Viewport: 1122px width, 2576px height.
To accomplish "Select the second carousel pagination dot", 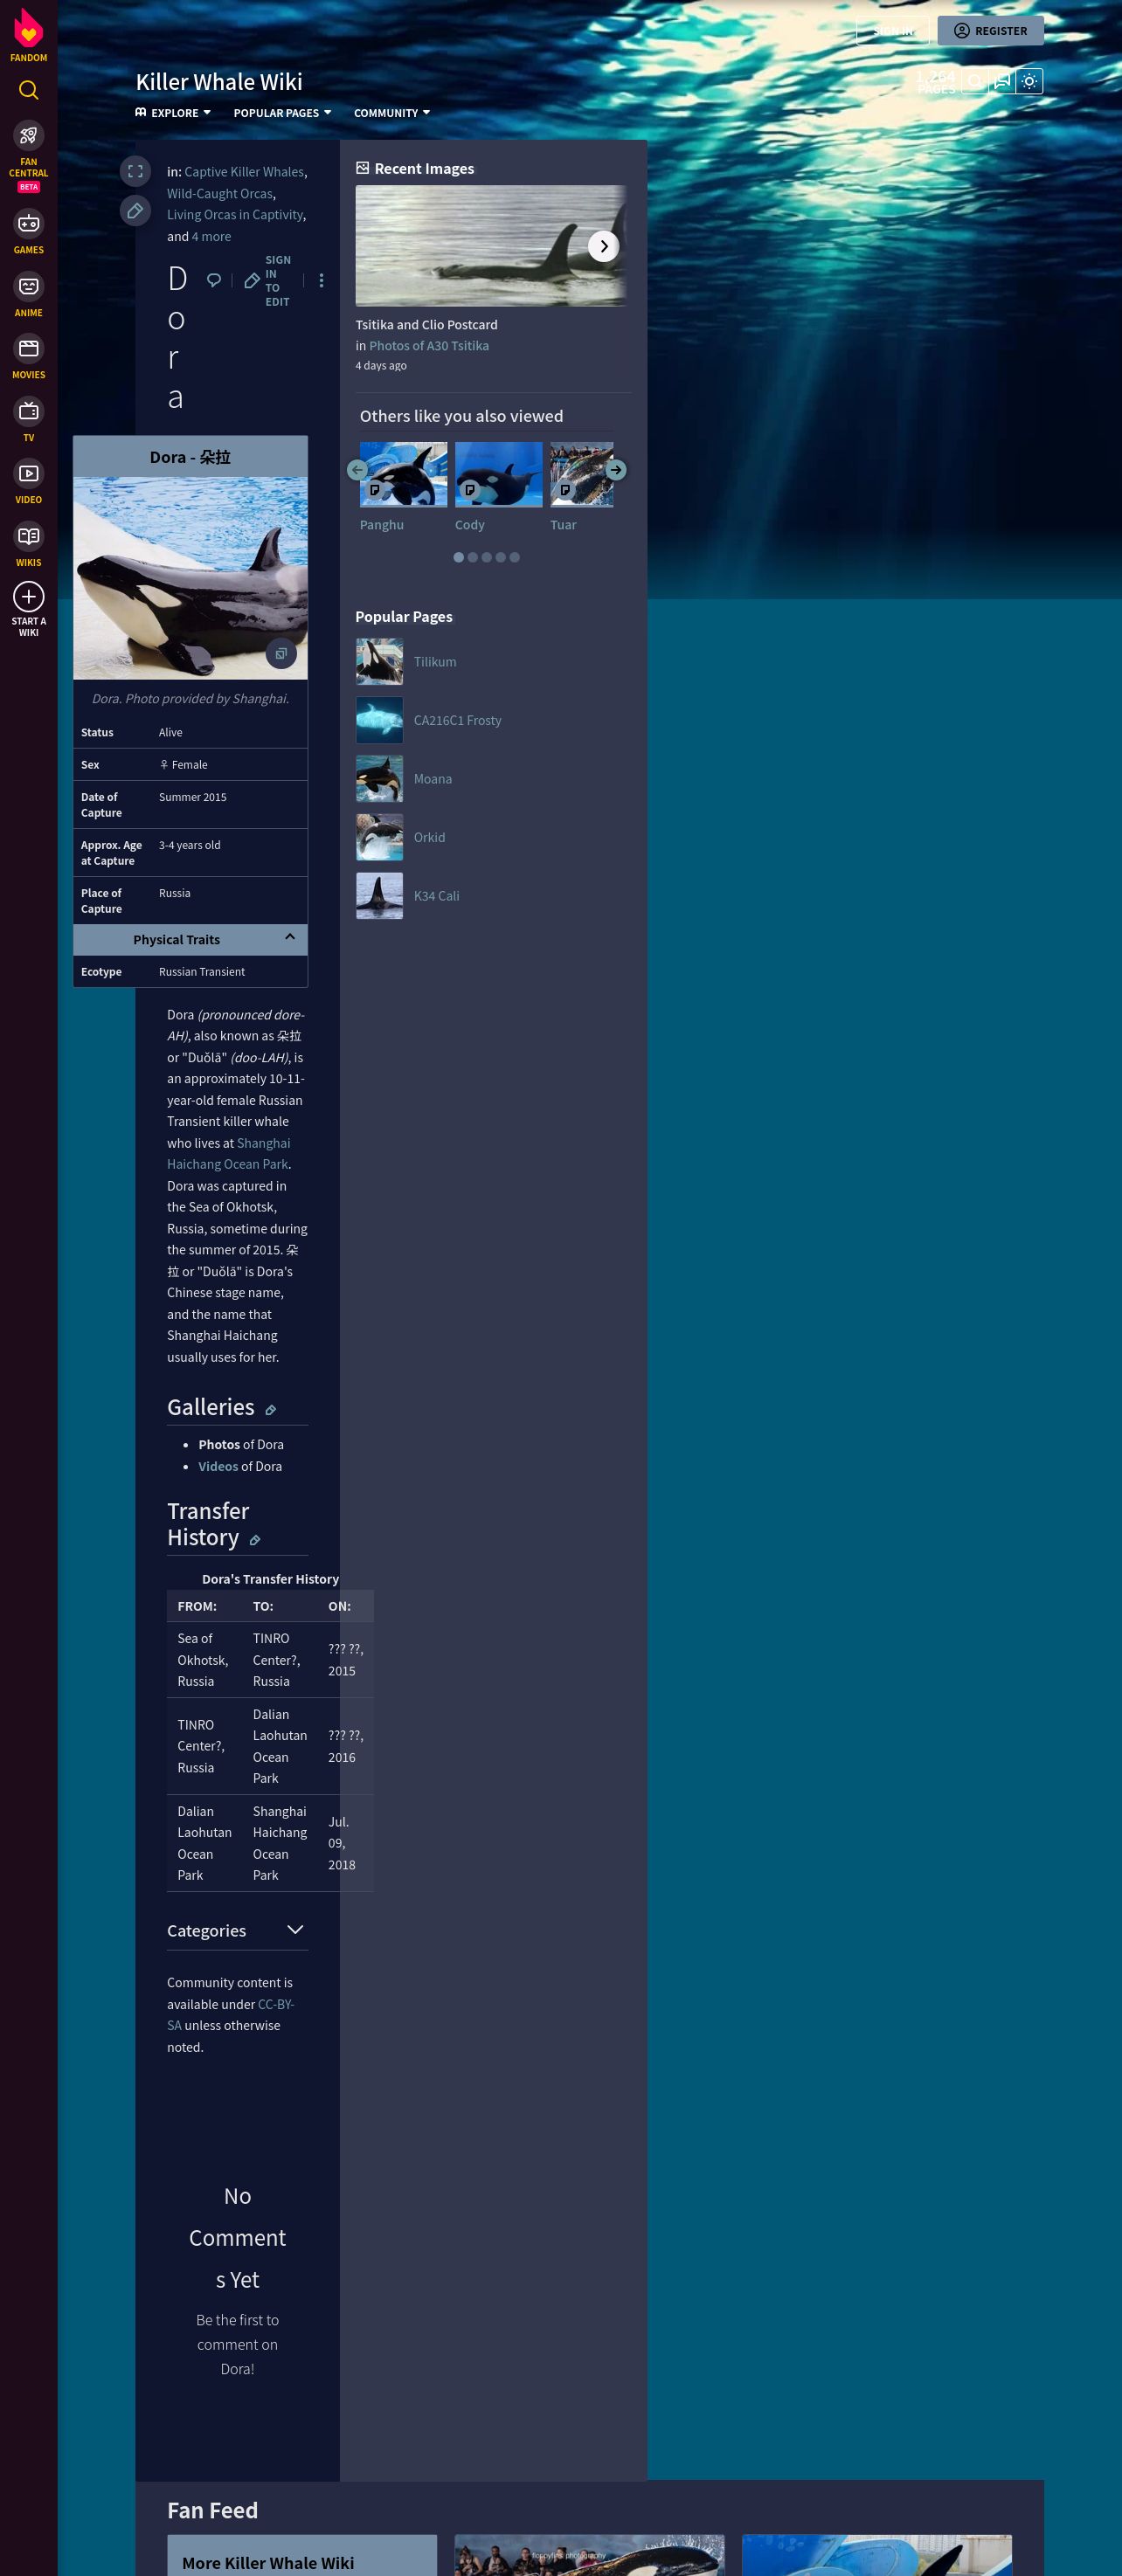I will click(473, 558).
